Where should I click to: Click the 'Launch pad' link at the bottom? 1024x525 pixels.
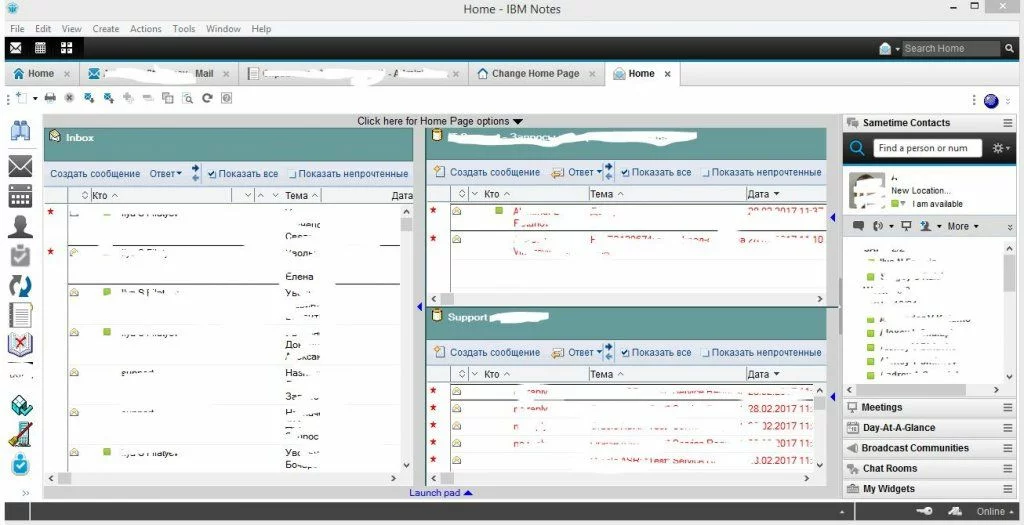[440, 493]
